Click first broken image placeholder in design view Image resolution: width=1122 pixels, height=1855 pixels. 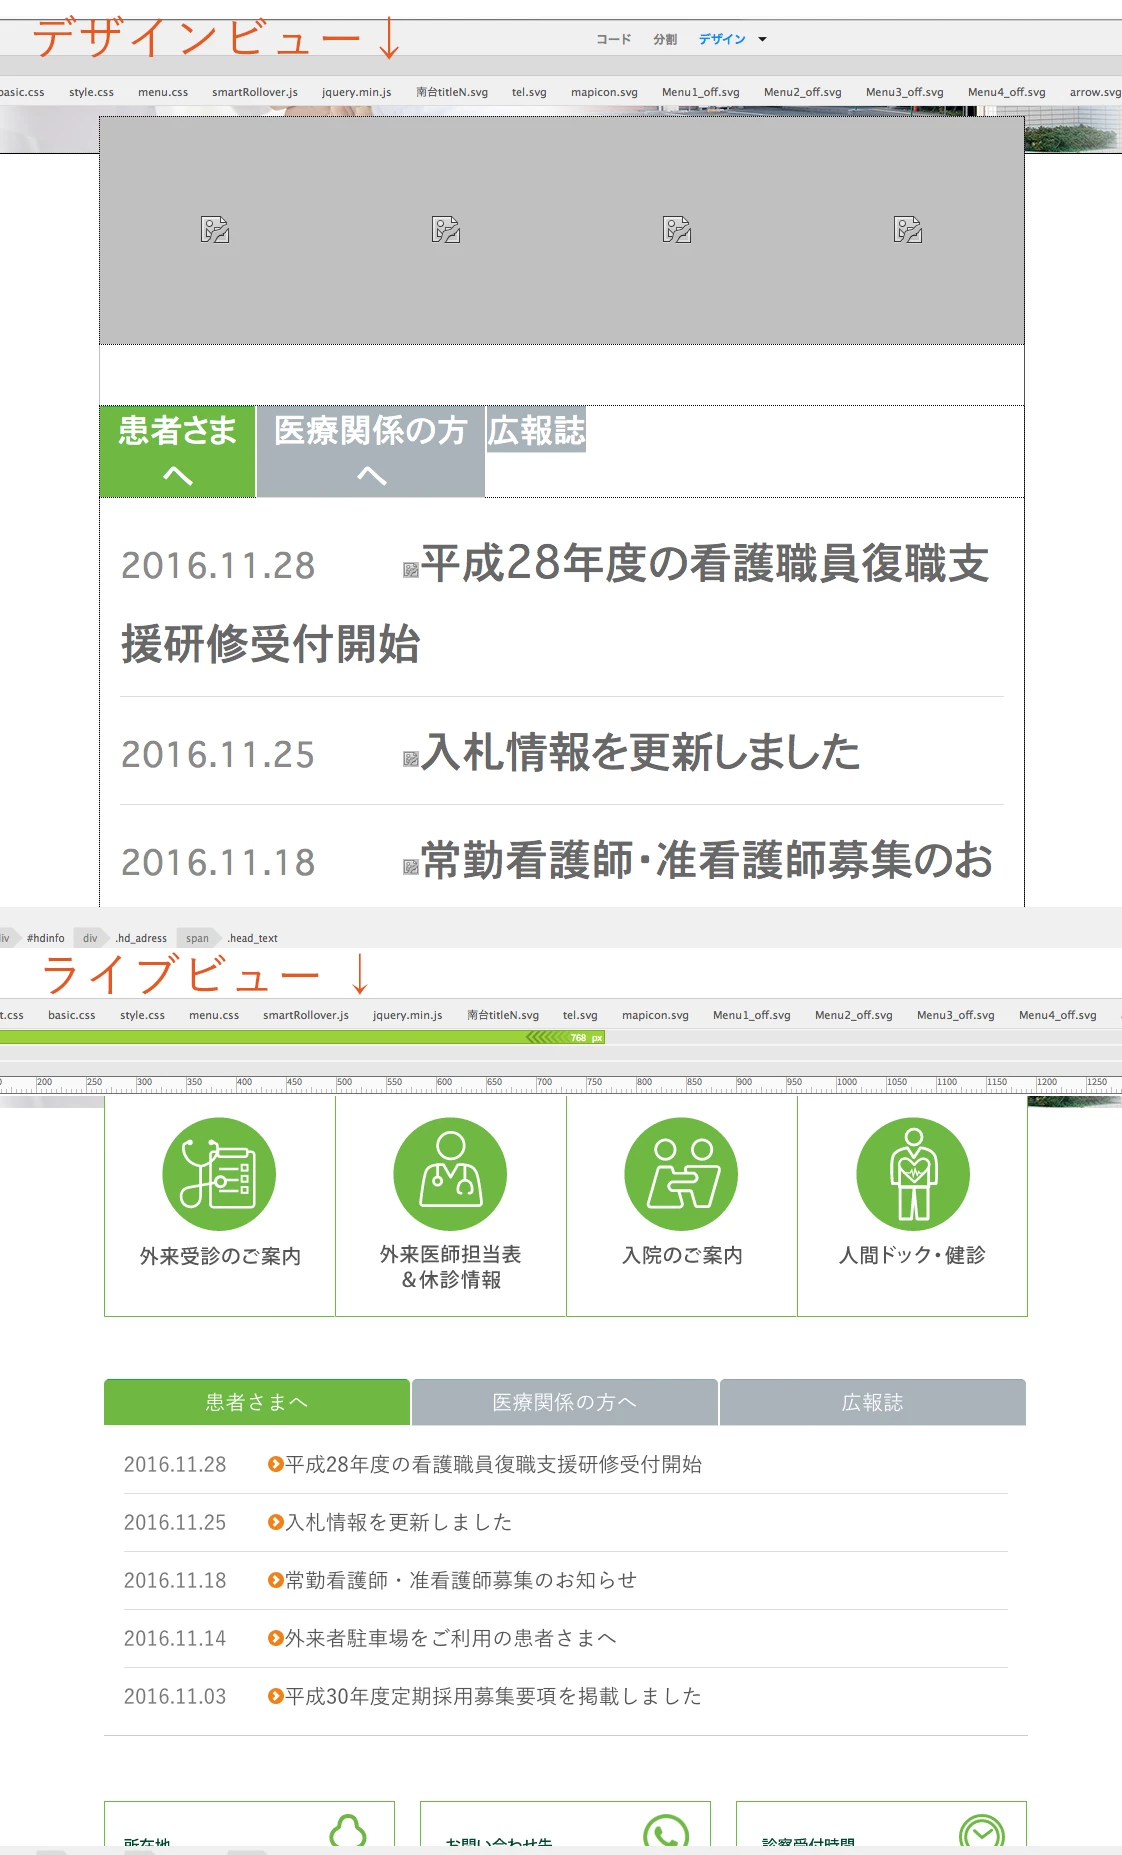(x=215, y=230)
